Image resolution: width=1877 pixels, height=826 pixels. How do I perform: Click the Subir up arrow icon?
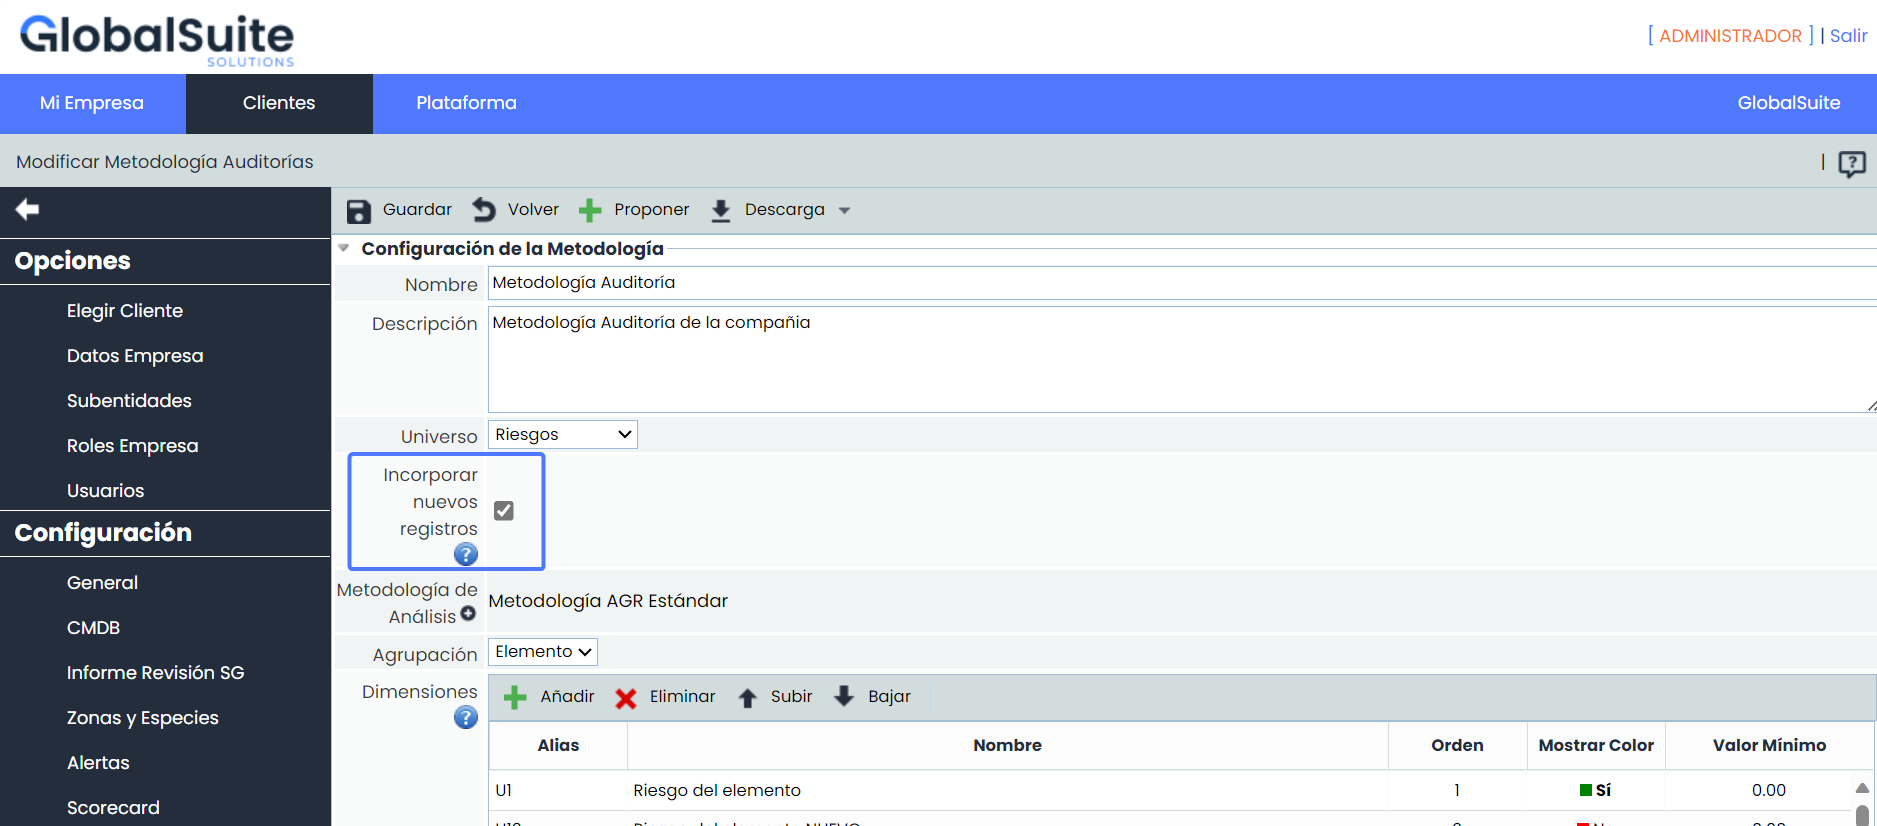tap(747, 698)
